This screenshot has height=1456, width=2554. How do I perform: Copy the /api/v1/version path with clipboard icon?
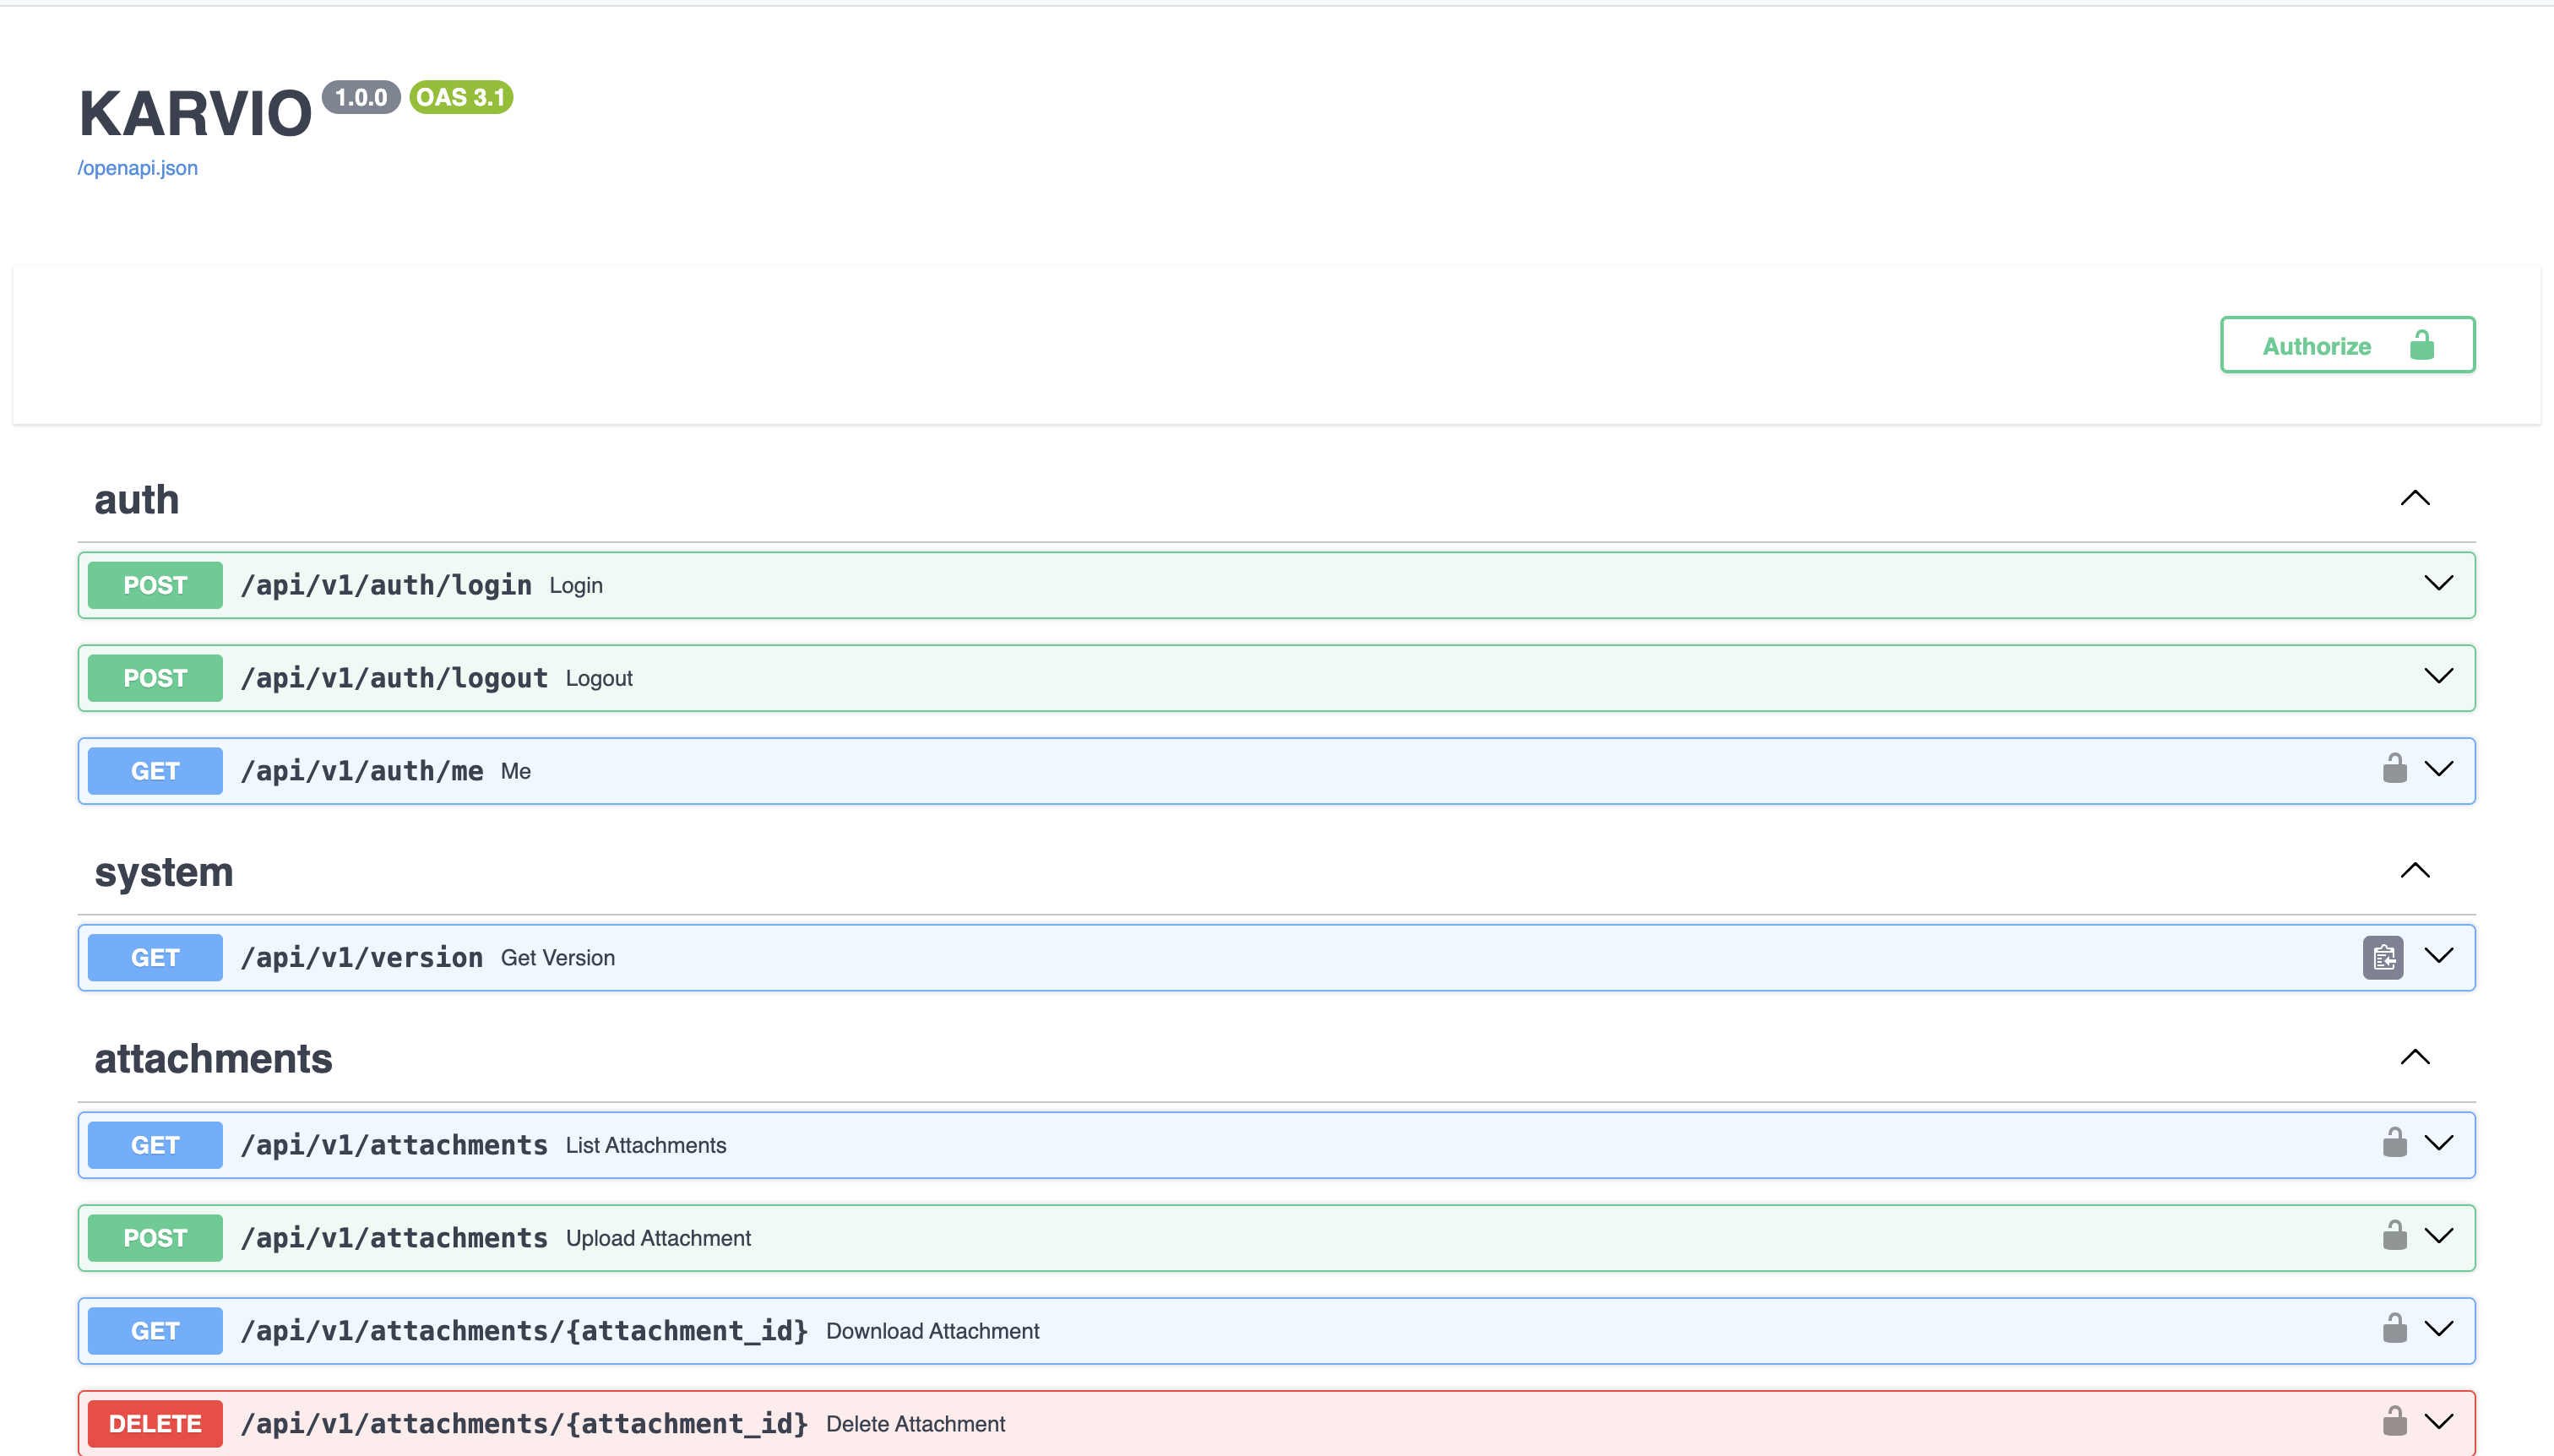click(2383, 958)
